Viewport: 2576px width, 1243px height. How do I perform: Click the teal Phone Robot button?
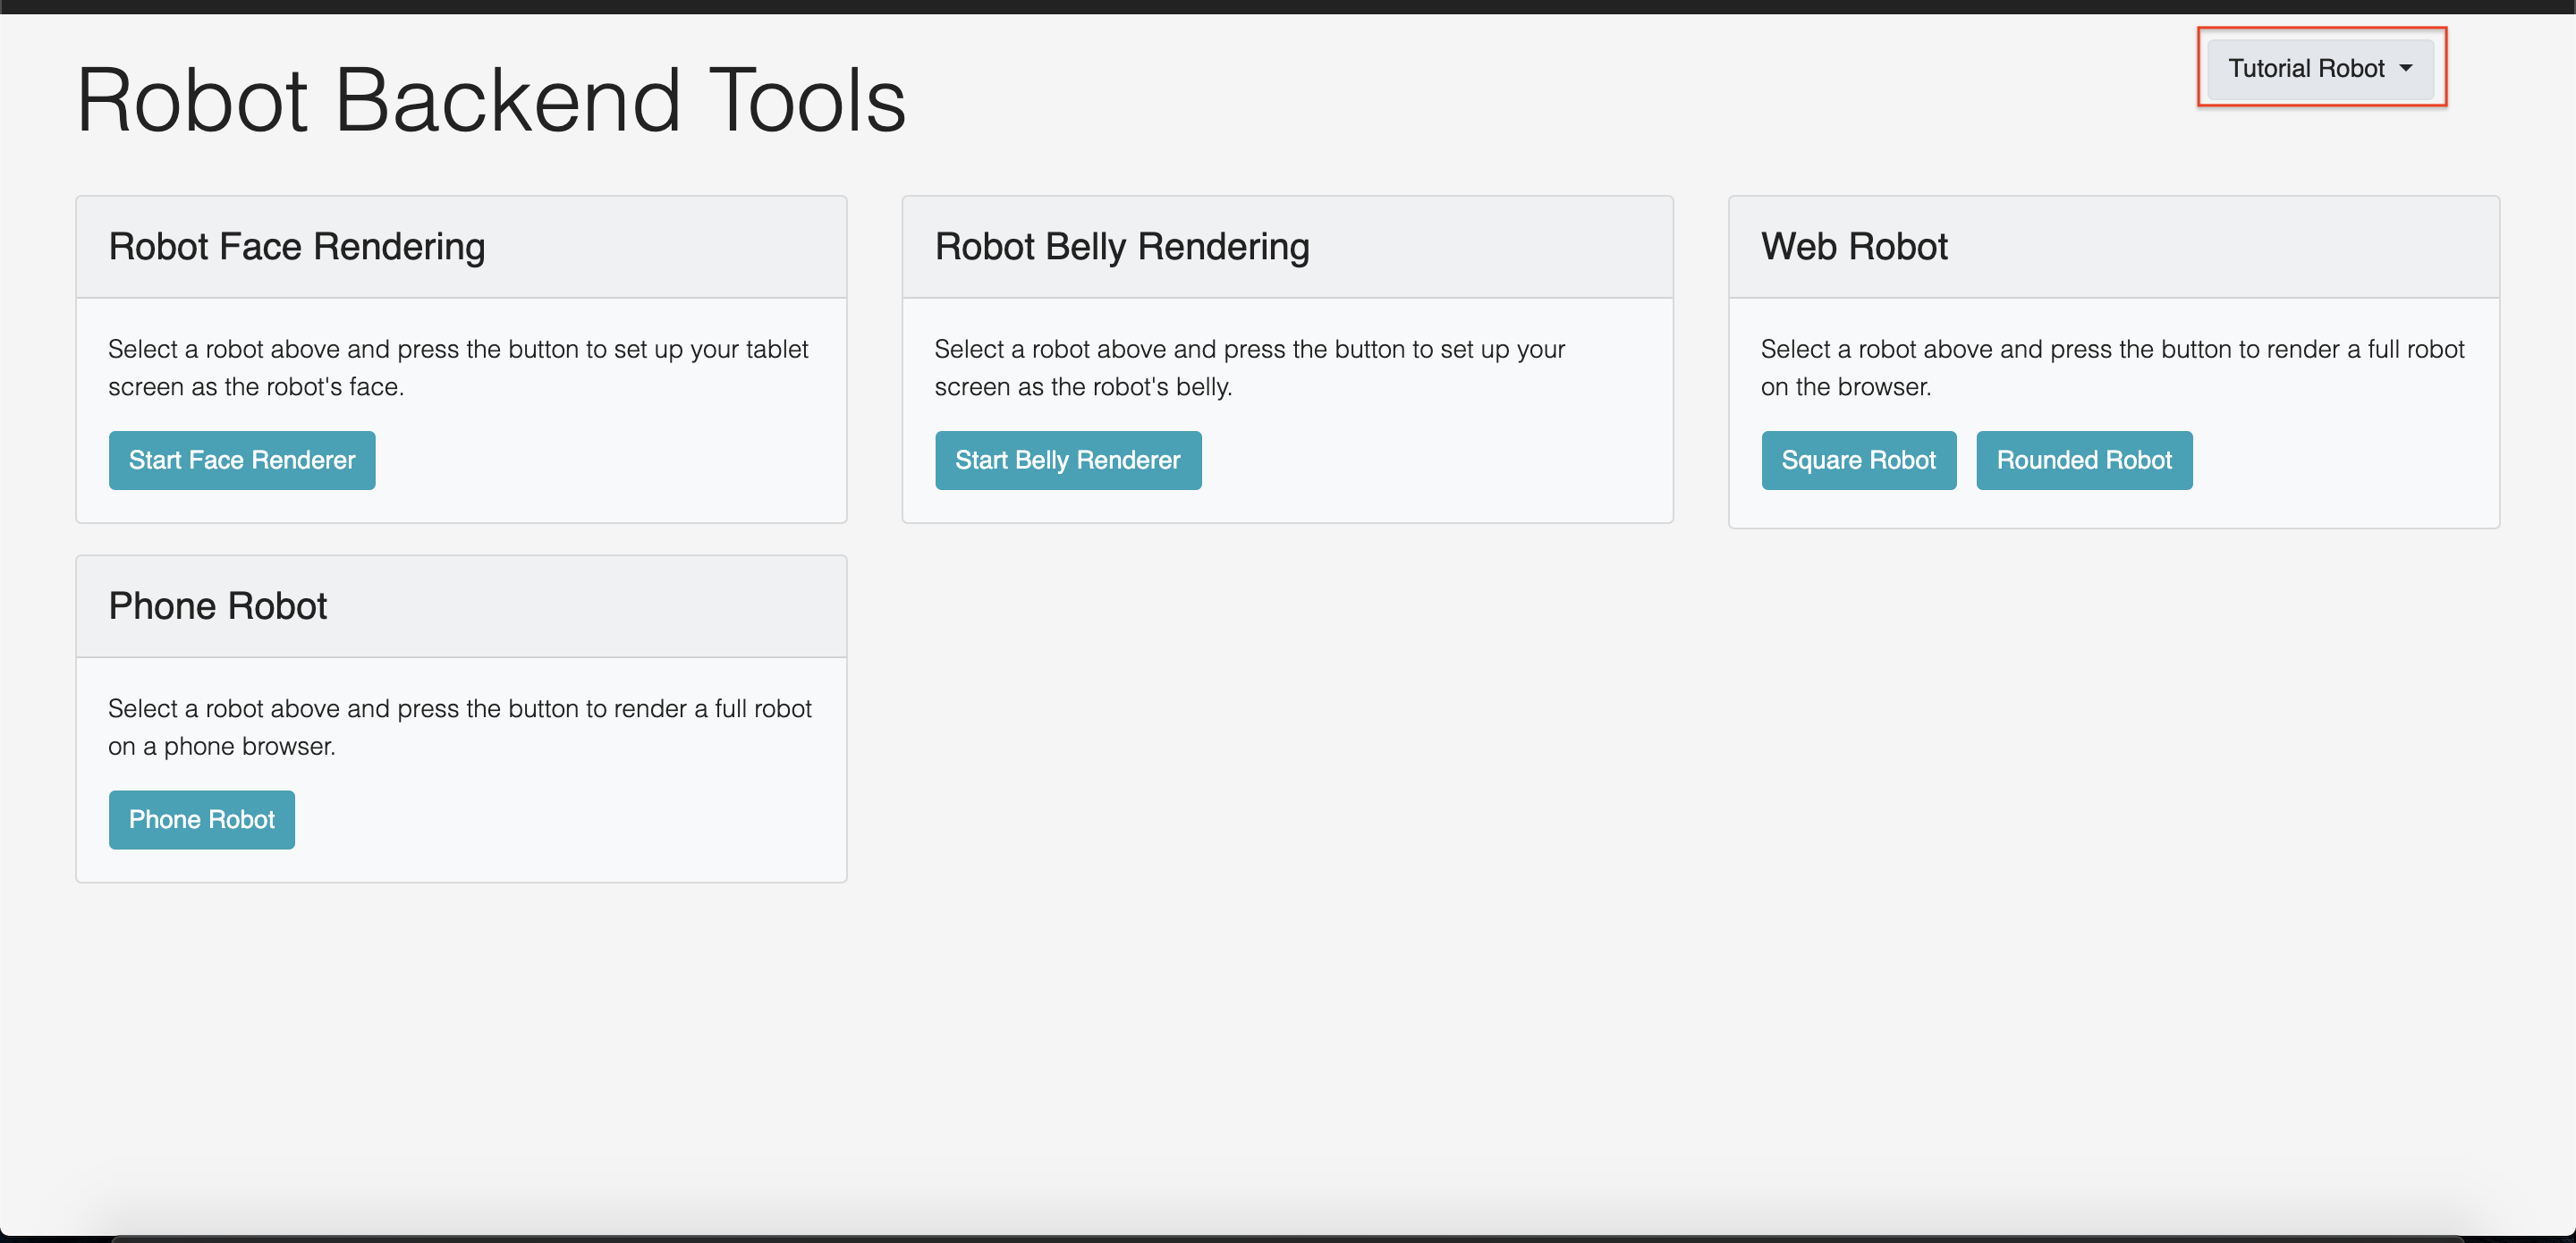(x=201, y=819)
